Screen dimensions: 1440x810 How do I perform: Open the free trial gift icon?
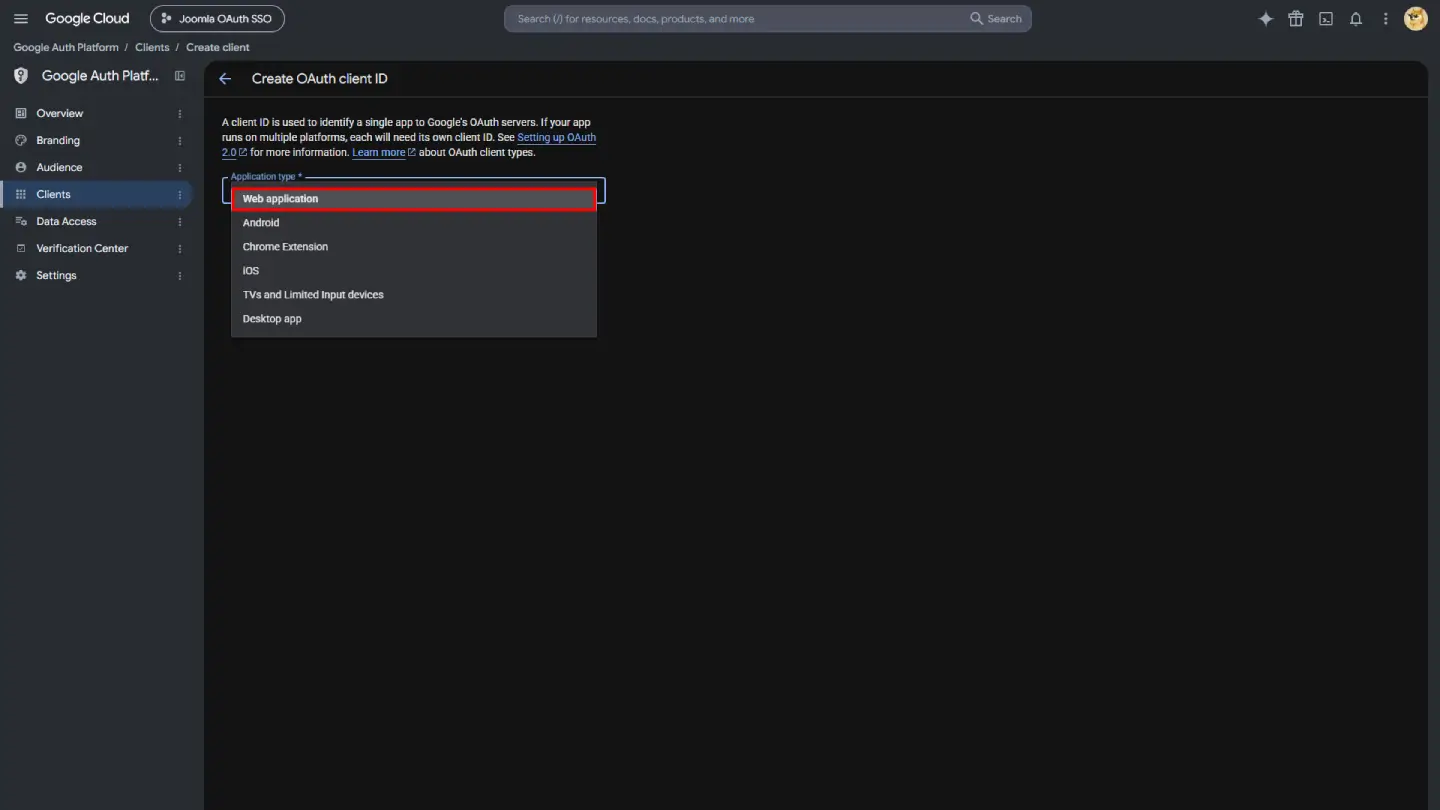(1296, 19)
